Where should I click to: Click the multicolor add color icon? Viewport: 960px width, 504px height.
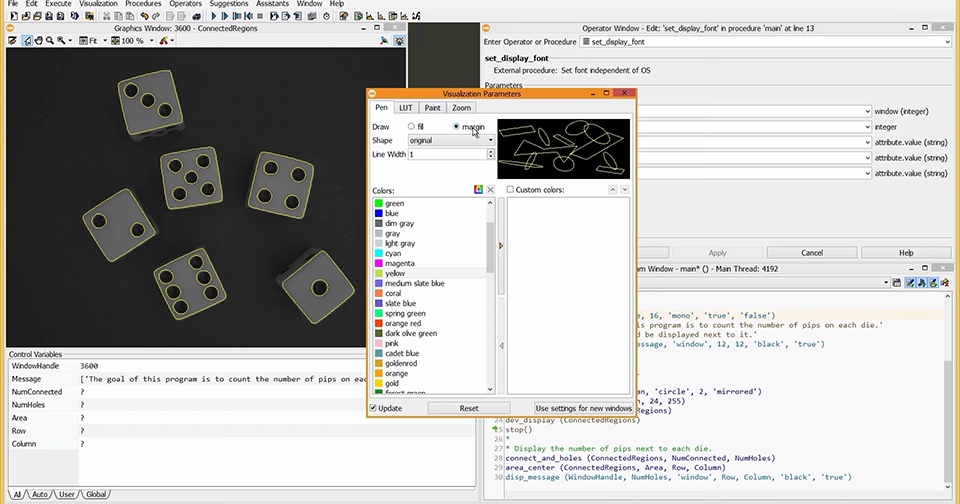coord(478,190)
